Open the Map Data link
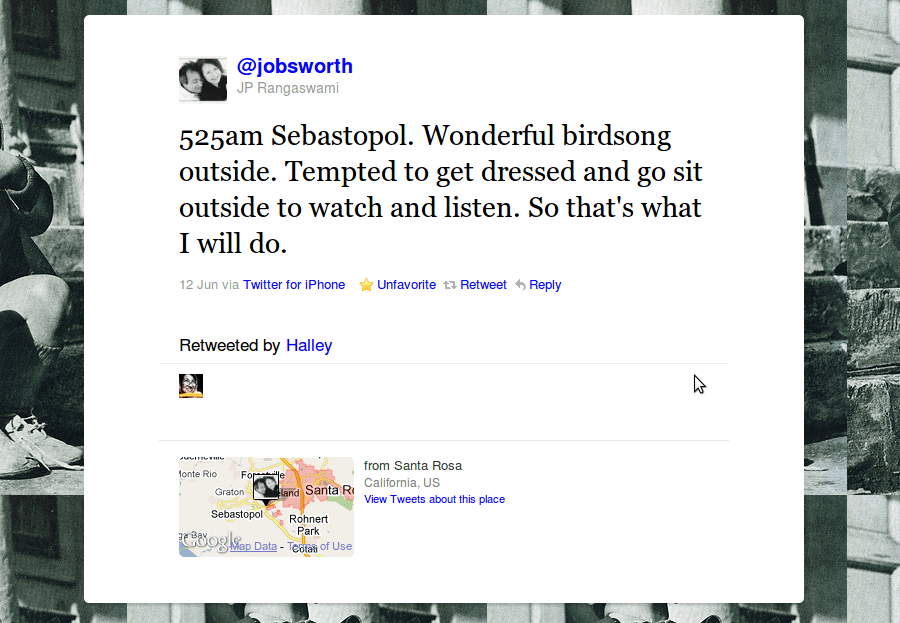The width and height of the screenshot is (900, 623). (x=254, y=547)
